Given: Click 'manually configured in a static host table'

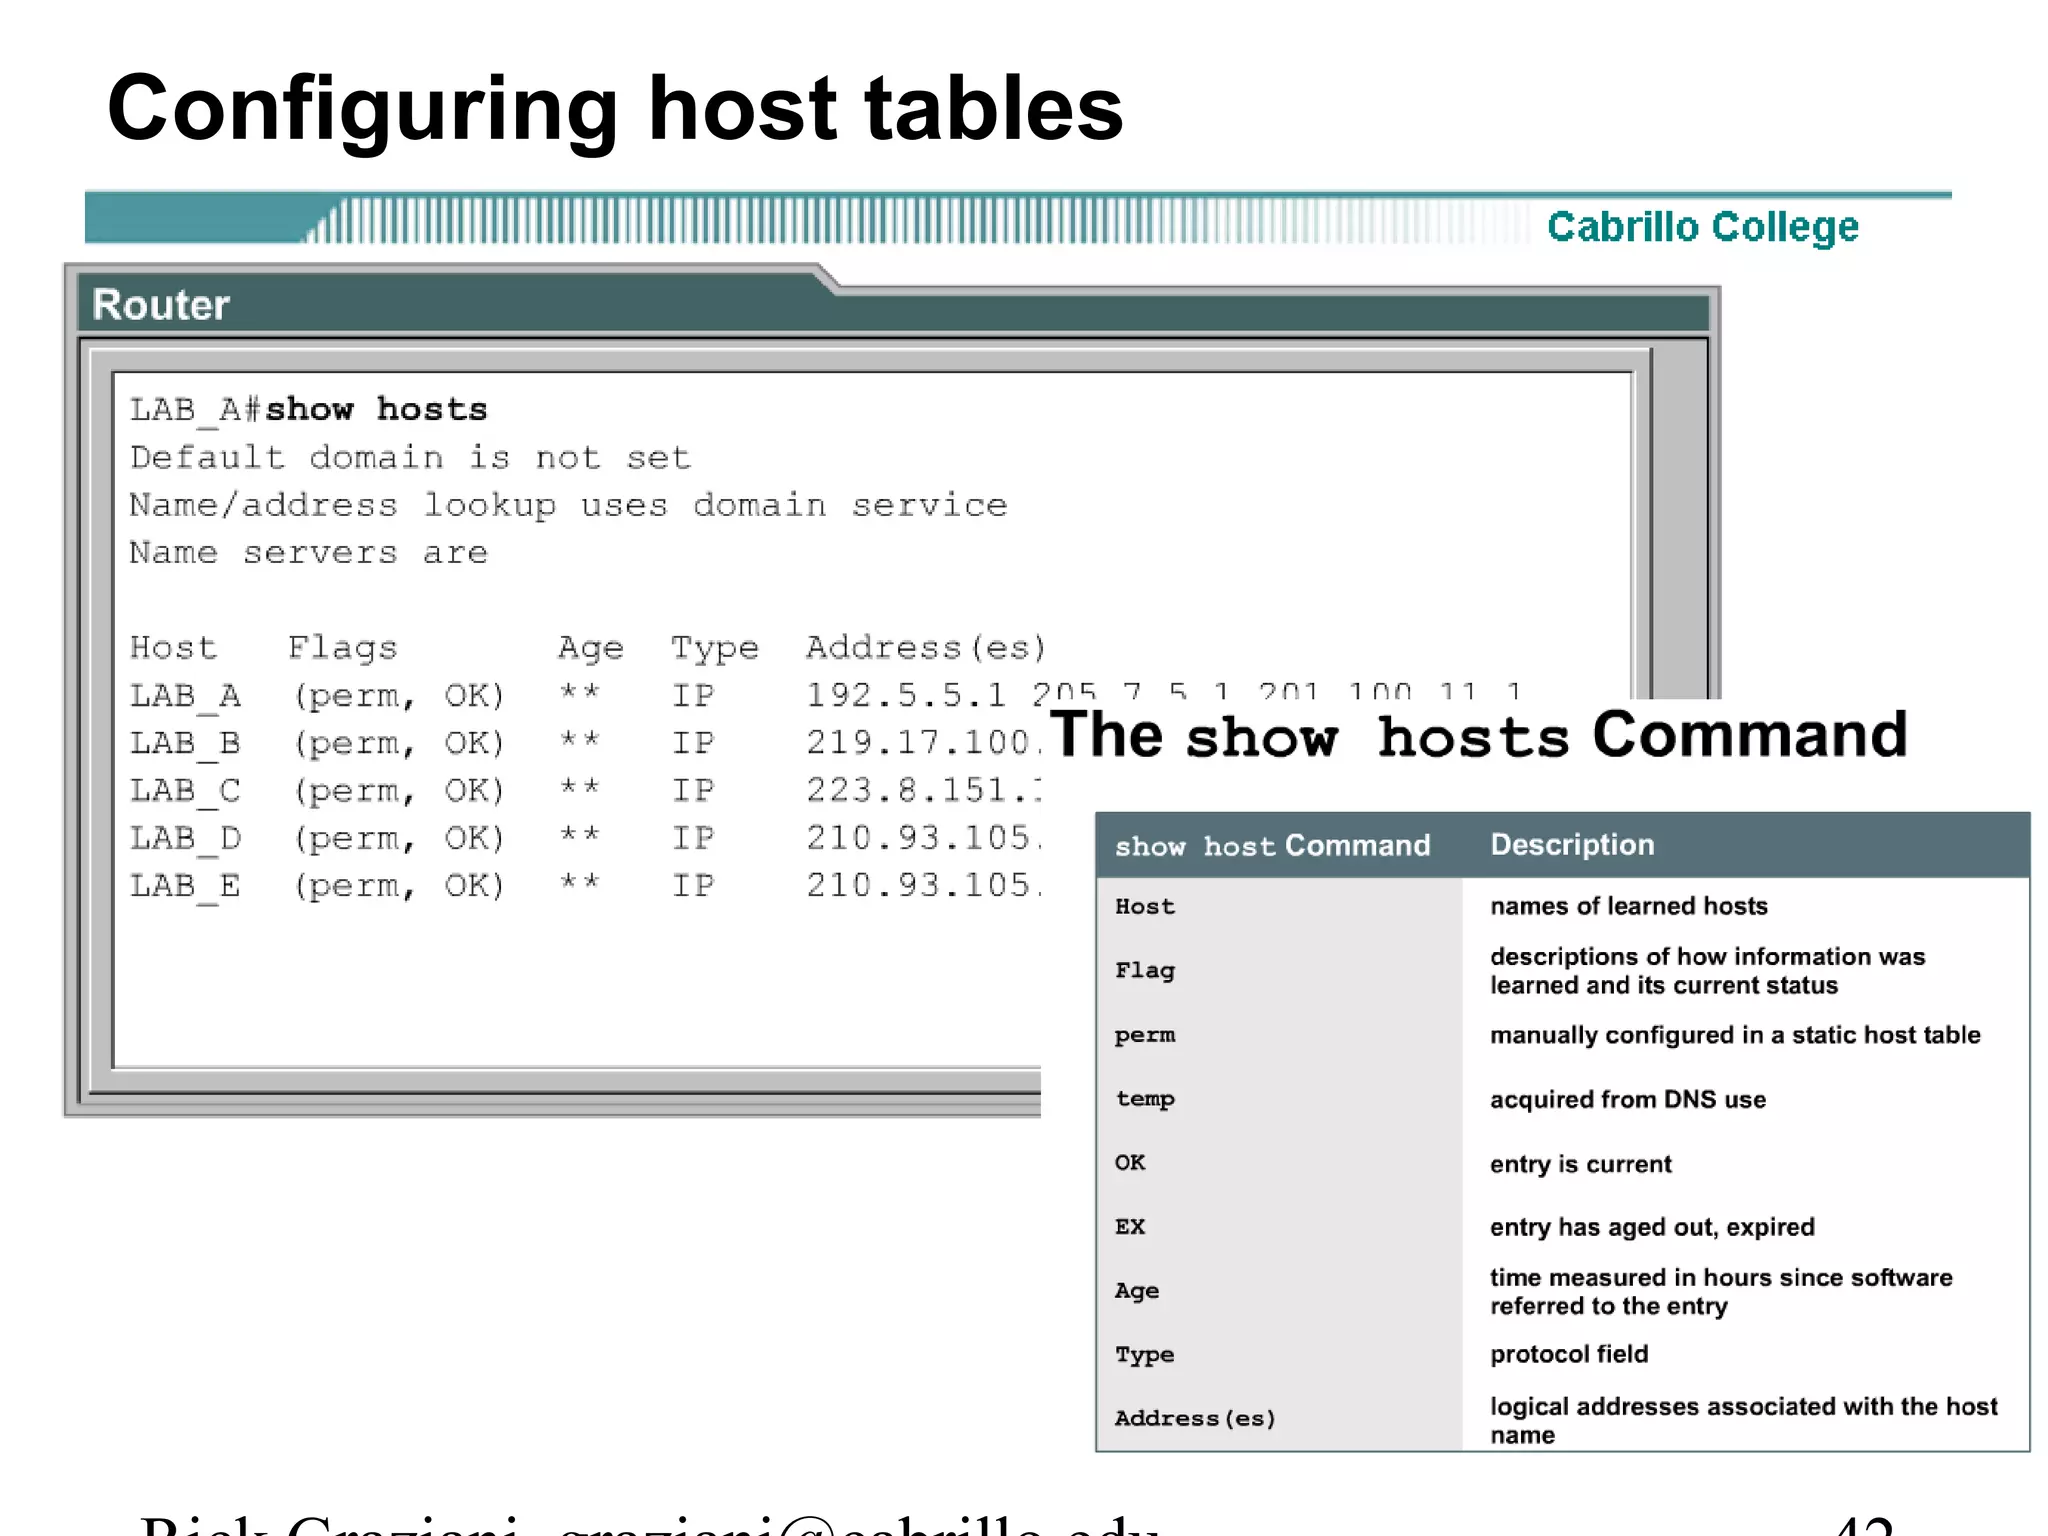Looking at the screenshot, I should (1735, 1035).
